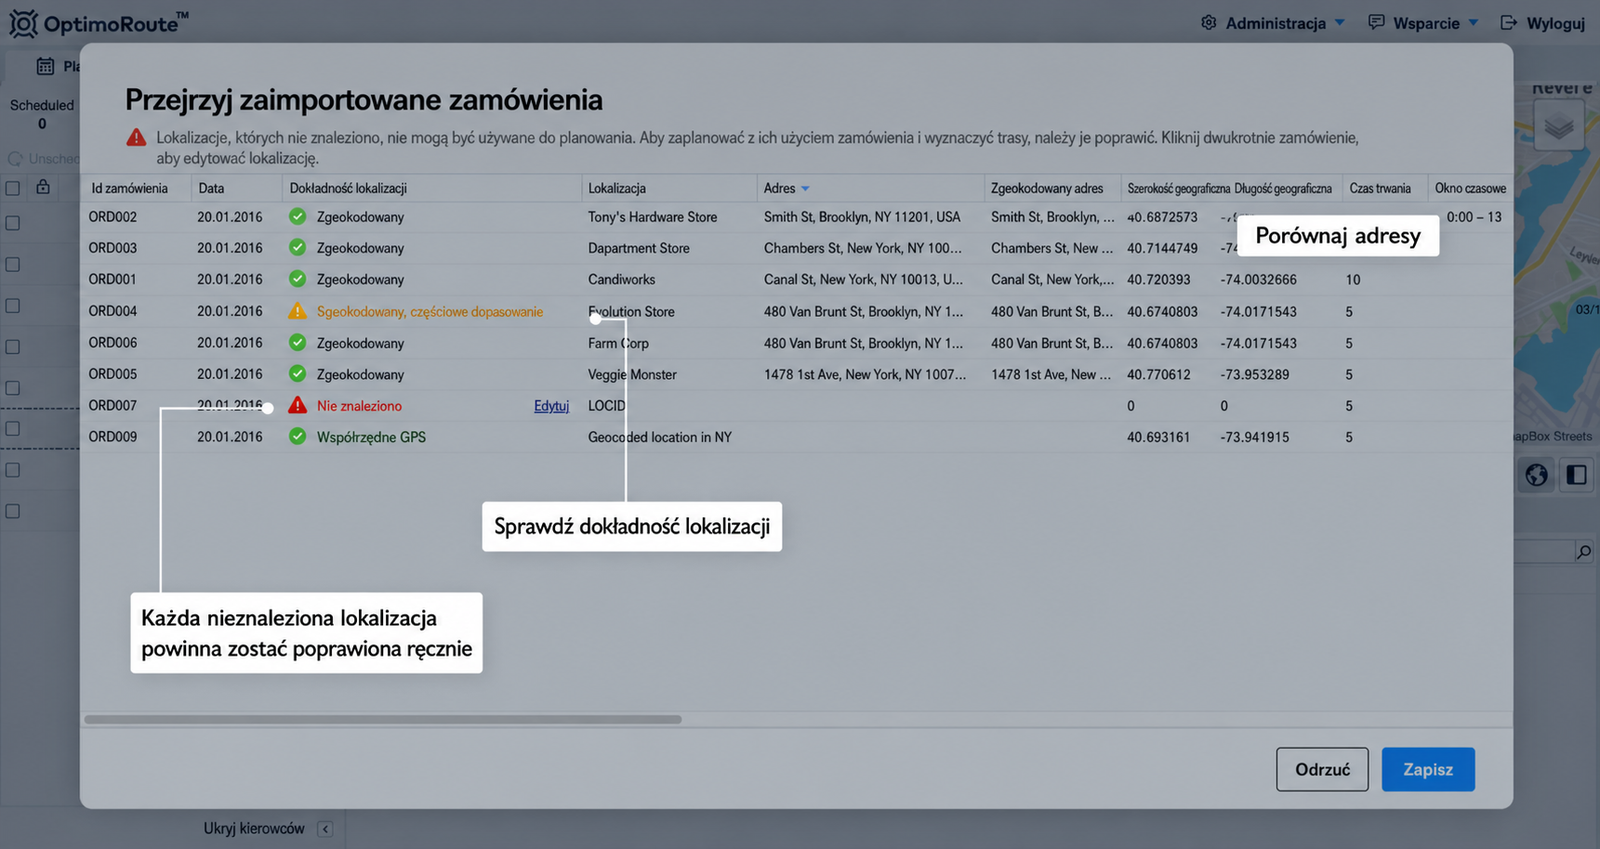1600x849 pixels.
Task: Collapse drivers with Ukryj kierowców chevron
Action: (324, 829)
